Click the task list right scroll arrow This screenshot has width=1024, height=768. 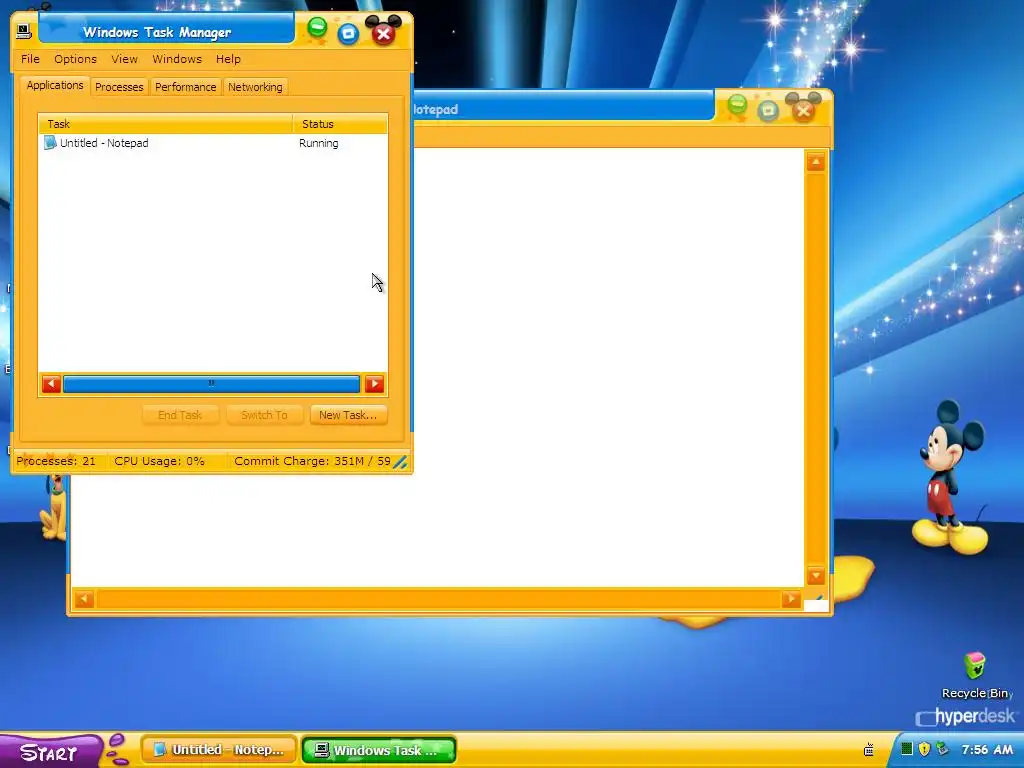coord(374,384)
